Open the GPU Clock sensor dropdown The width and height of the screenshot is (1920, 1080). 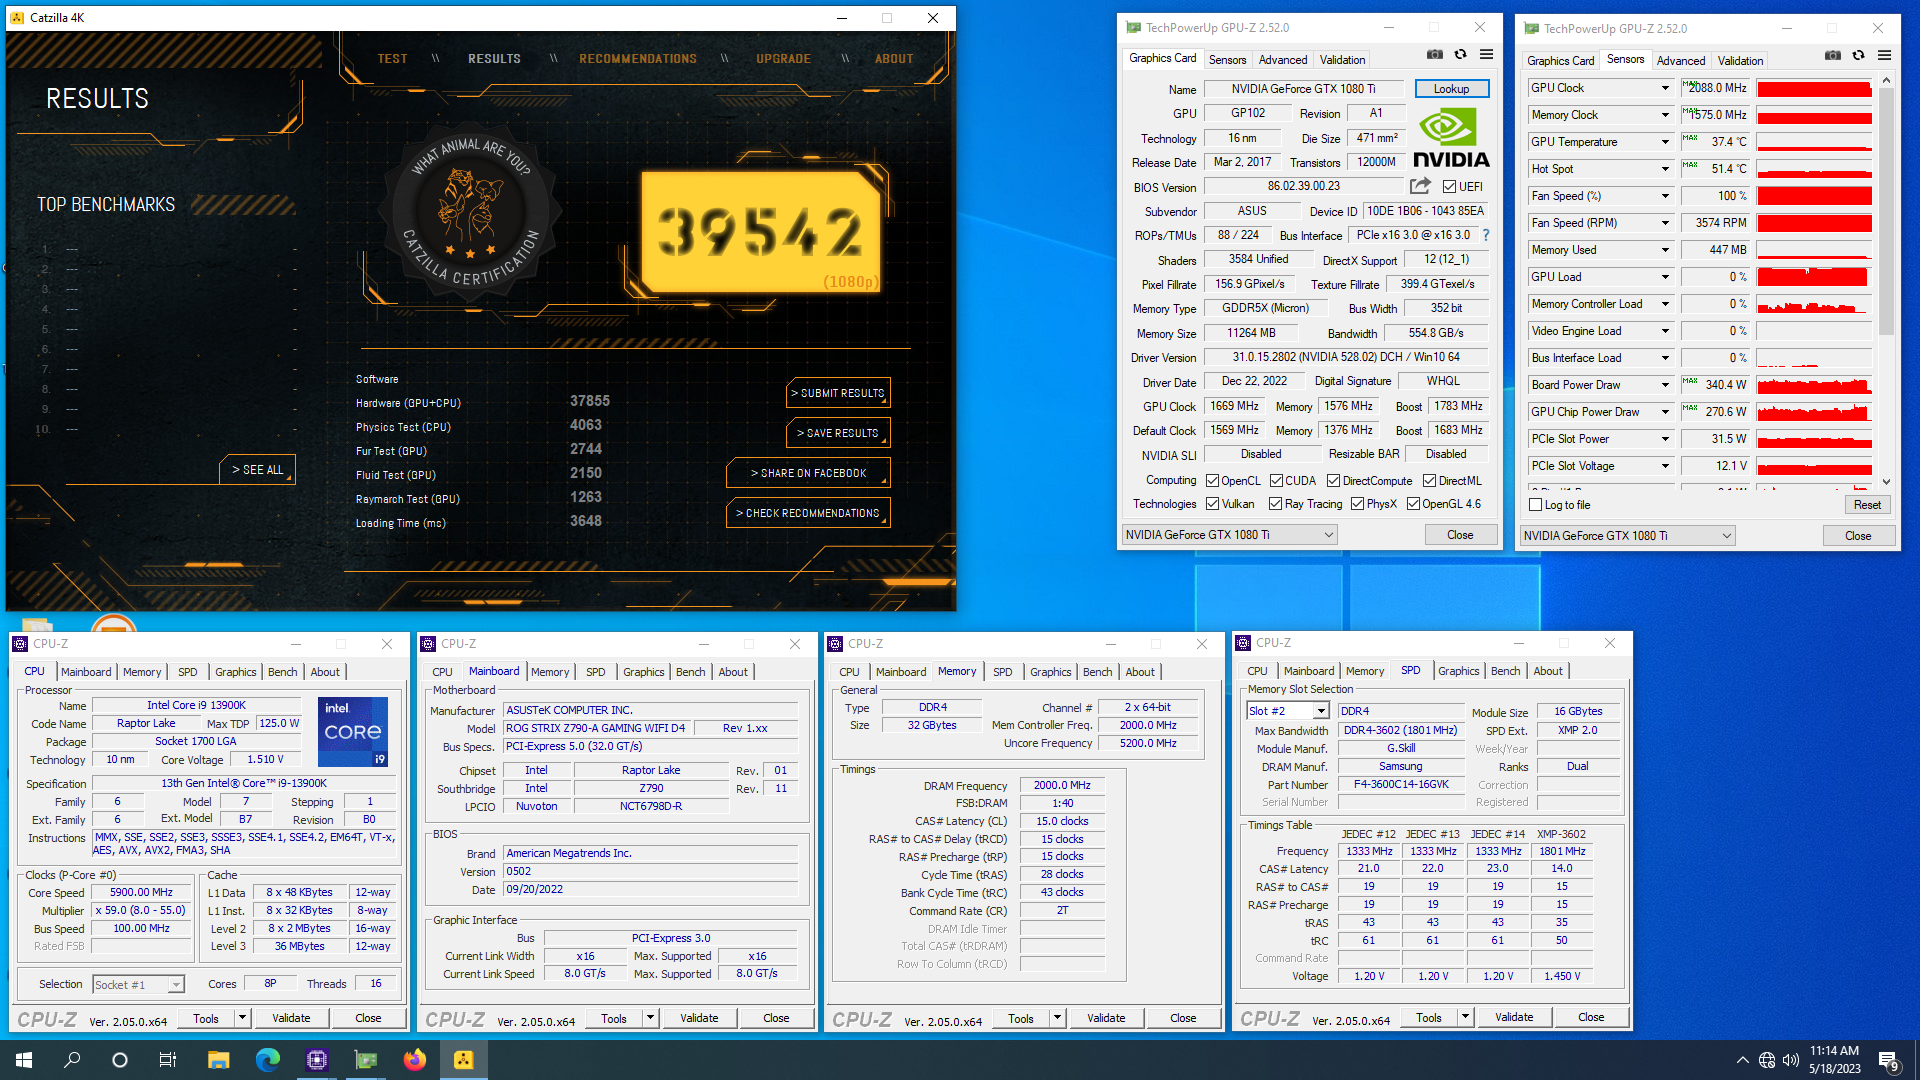click(1665, 88)
